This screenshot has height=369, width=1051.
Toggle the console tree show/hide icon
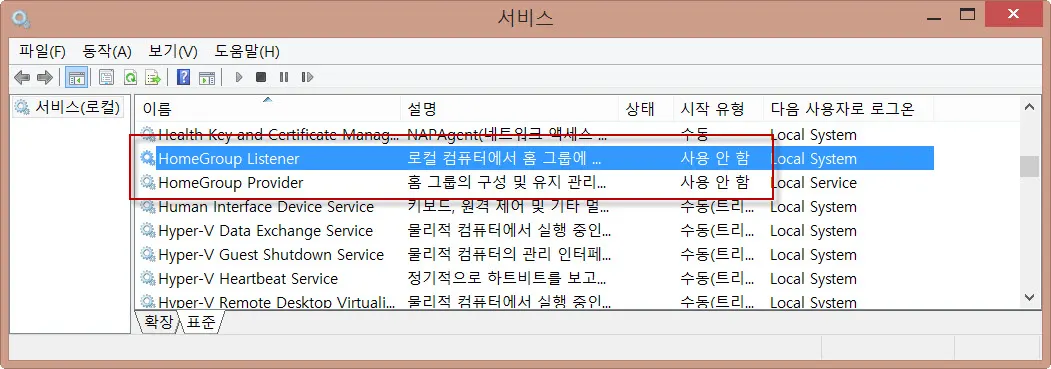(x=76, y=78)
